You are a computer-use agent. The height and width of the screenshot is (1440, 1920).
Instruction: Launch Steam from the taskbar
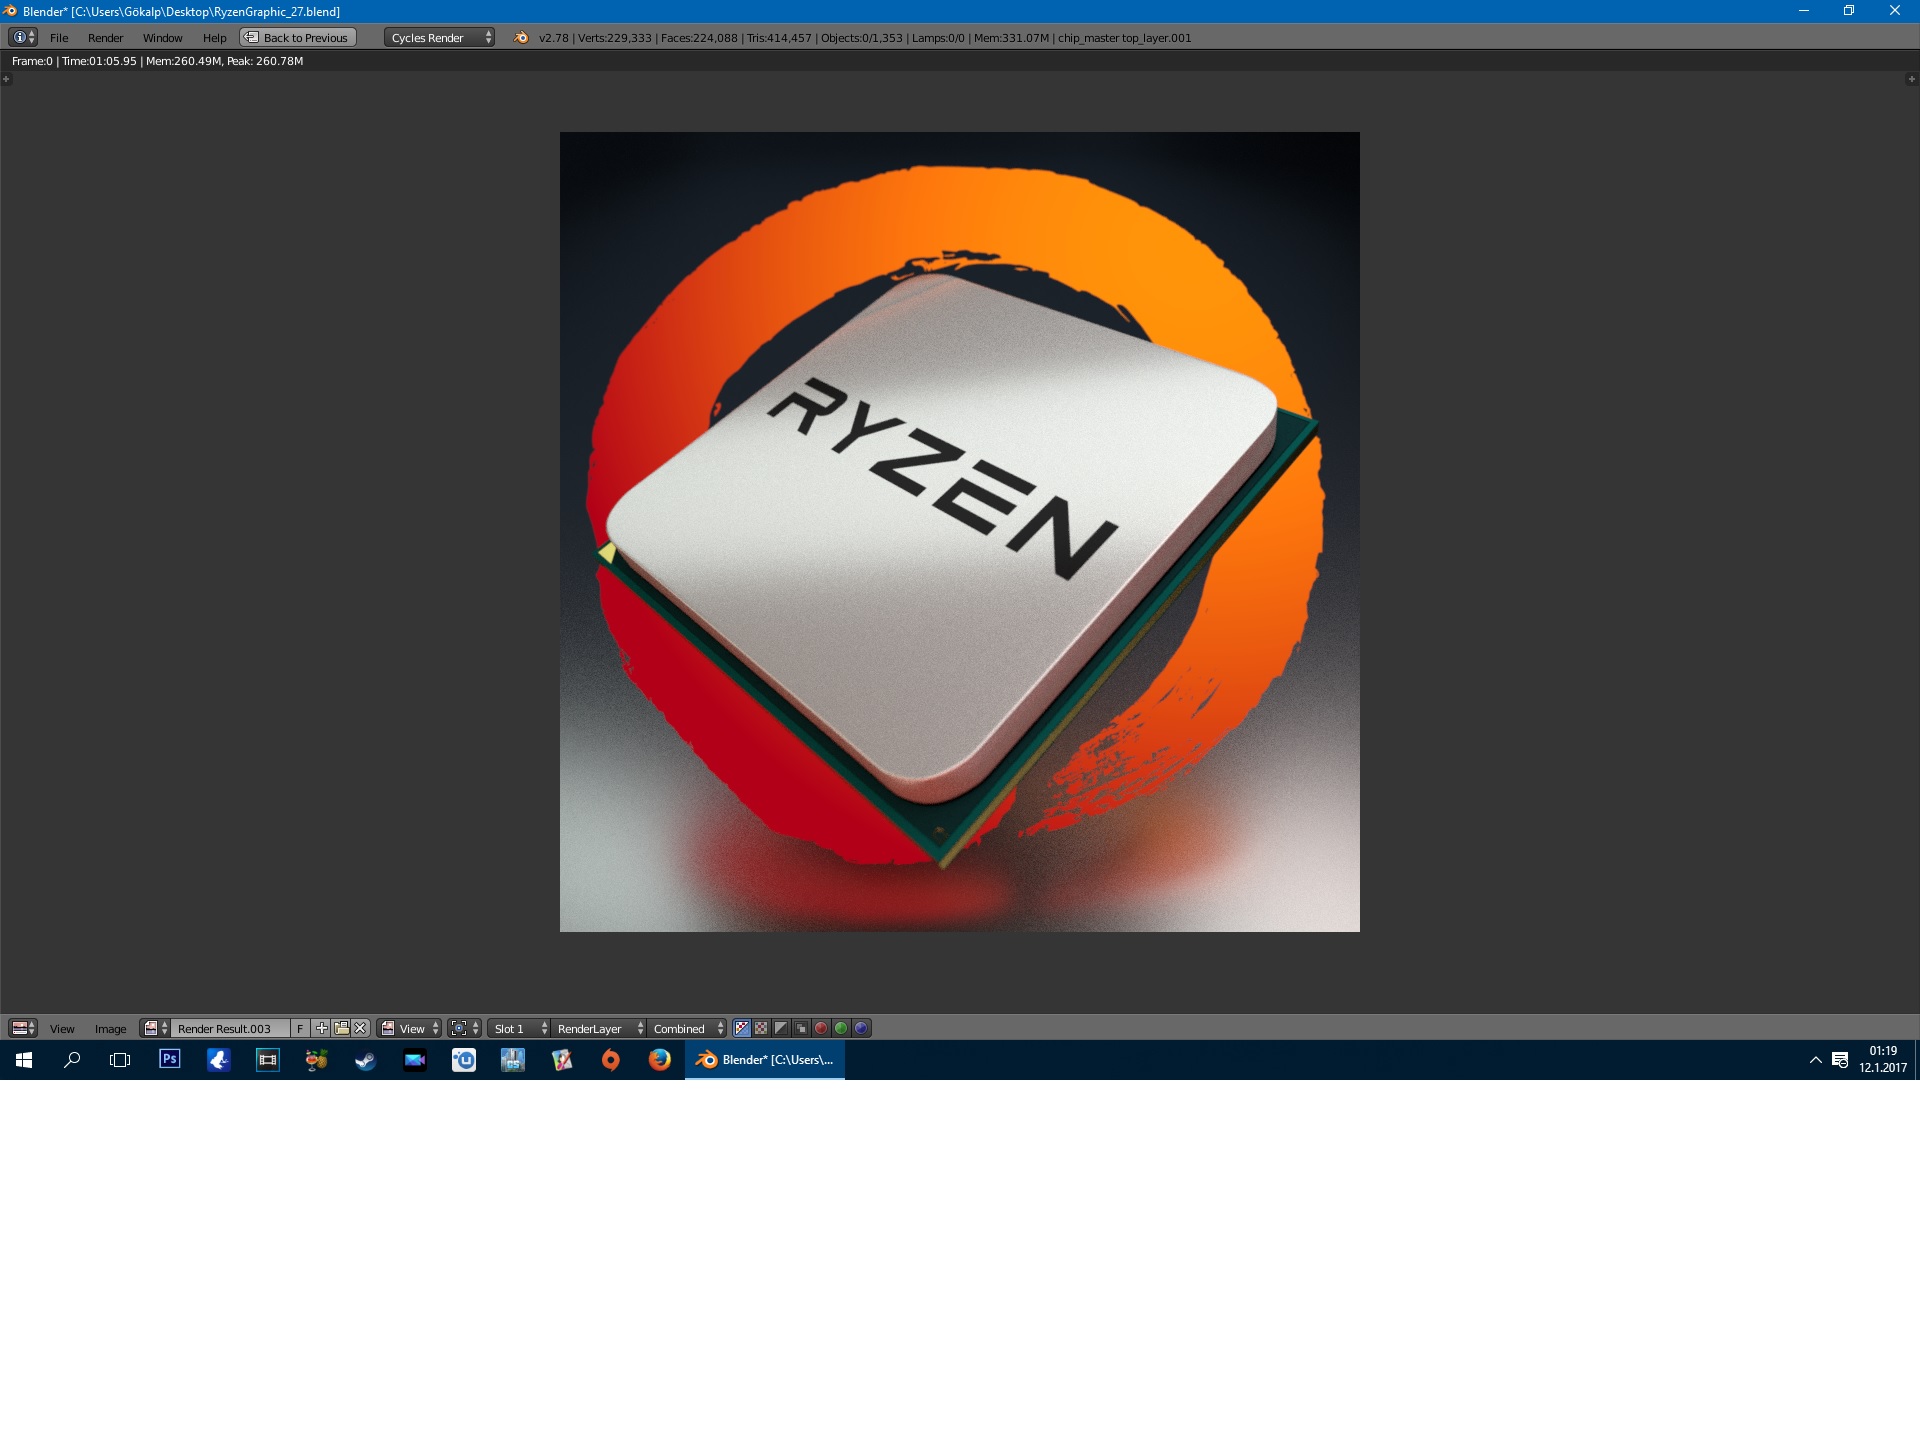(x=366, y=1060)
